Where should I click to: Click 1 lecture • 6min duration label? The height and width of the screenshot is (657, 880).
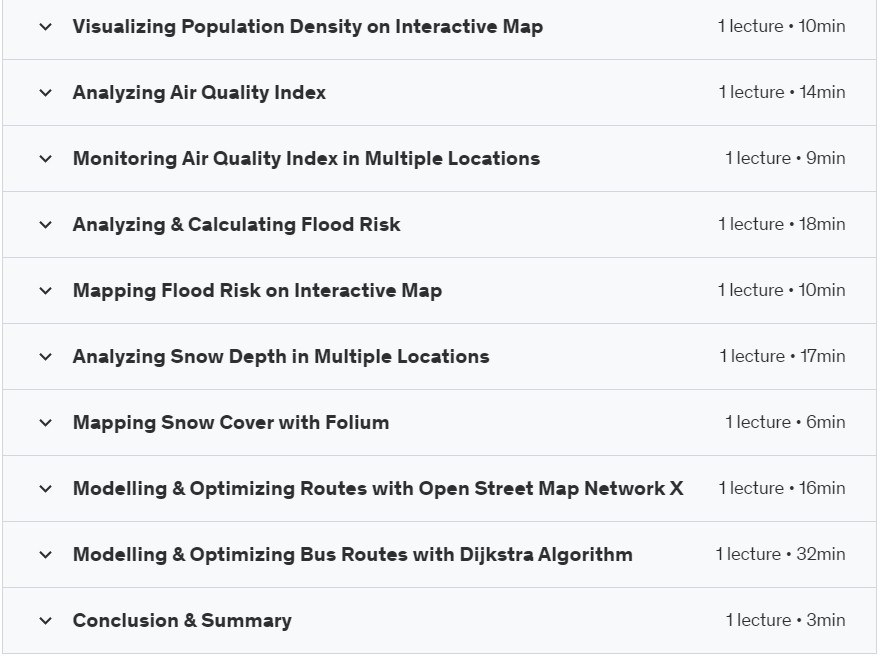(x=785, y=422)
